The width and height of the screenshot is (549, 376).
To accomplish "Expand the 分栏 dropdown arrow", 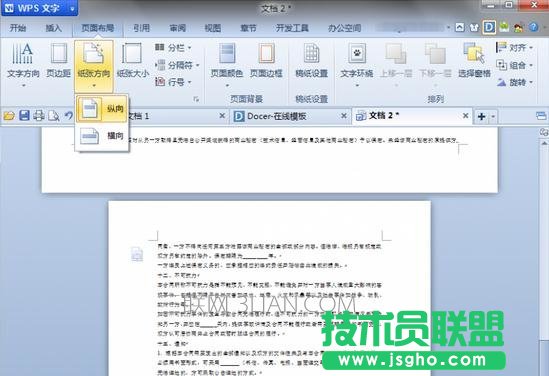I will pos(190,48).
